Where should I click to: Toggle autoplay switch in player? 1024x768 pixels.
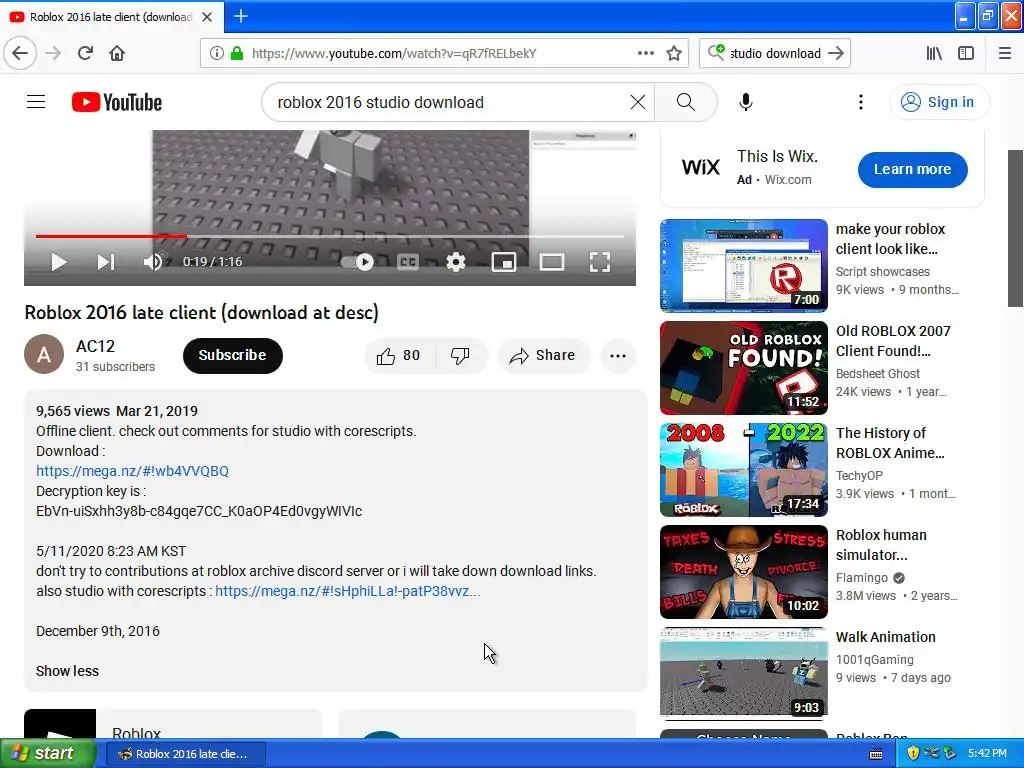click(358, 262)
